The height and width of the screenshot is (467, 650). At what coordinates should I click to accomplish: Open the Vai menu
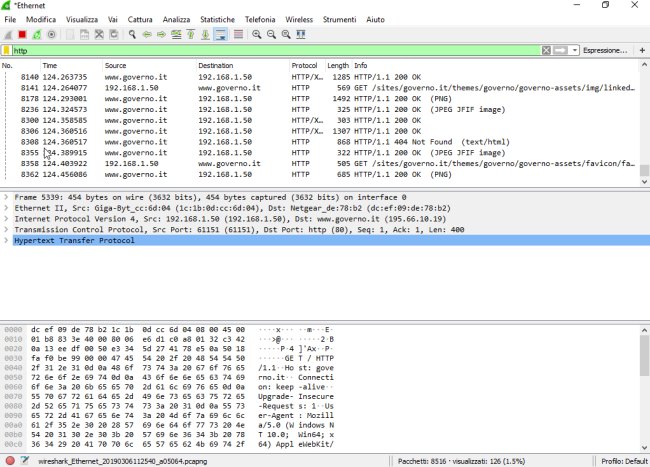(x=112, y=19)
